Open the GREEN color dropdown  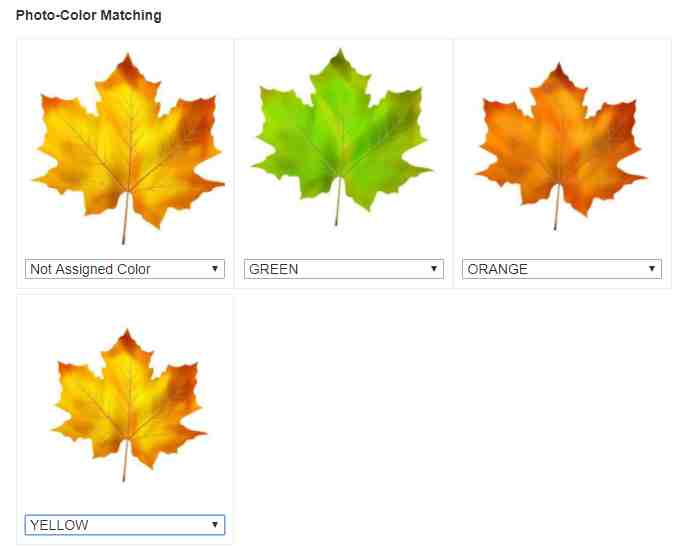344,269
